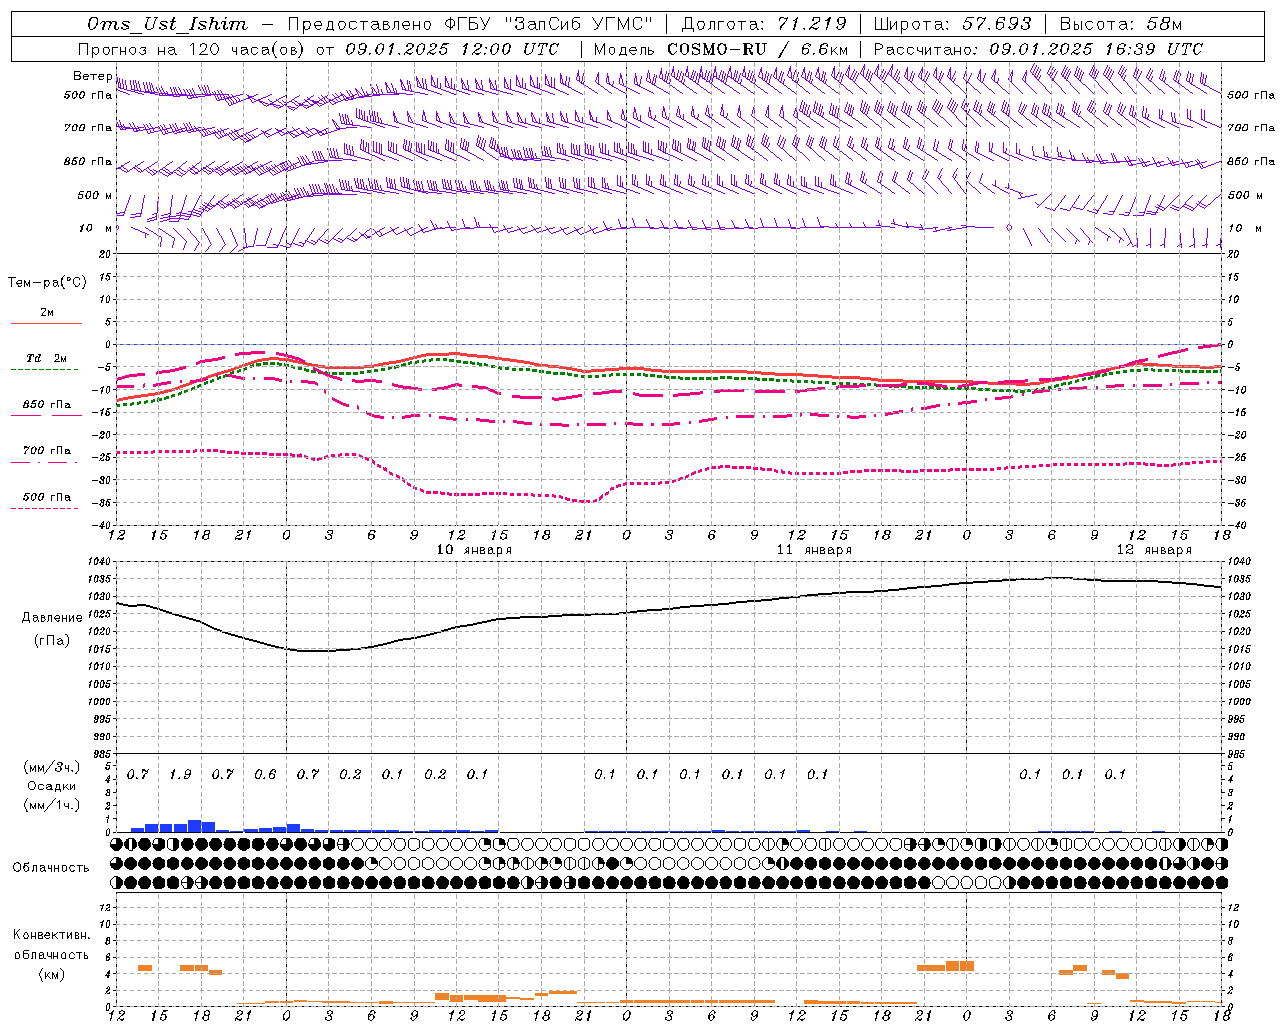Click the (мм/3ч.) precipitation unit label
1280x1024 pixels.
(51, 768)
